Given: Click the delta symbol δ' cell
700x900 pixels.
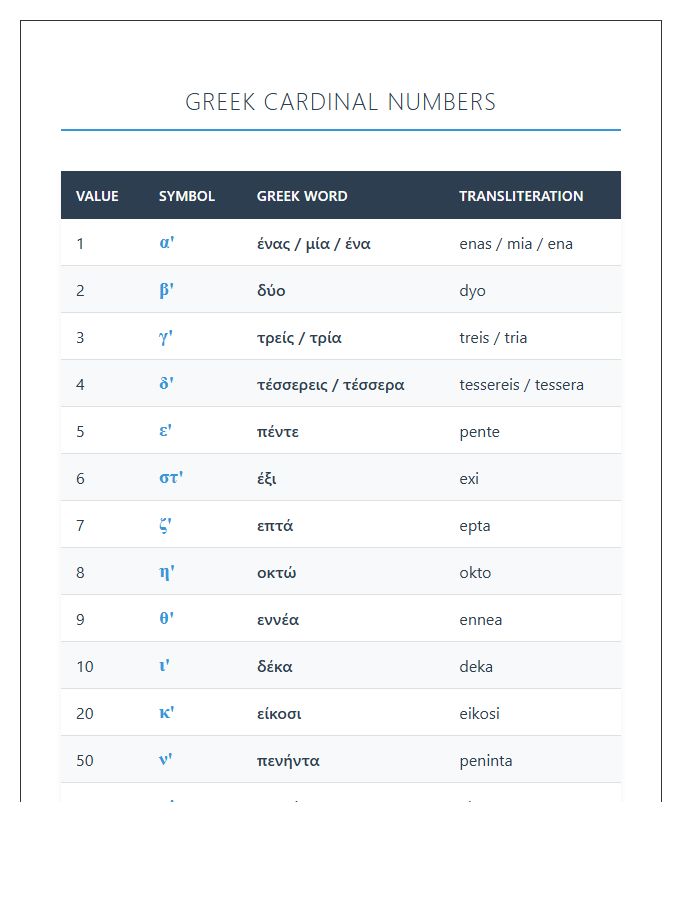Looking at the screenshot, I should (x=166, y=383).
